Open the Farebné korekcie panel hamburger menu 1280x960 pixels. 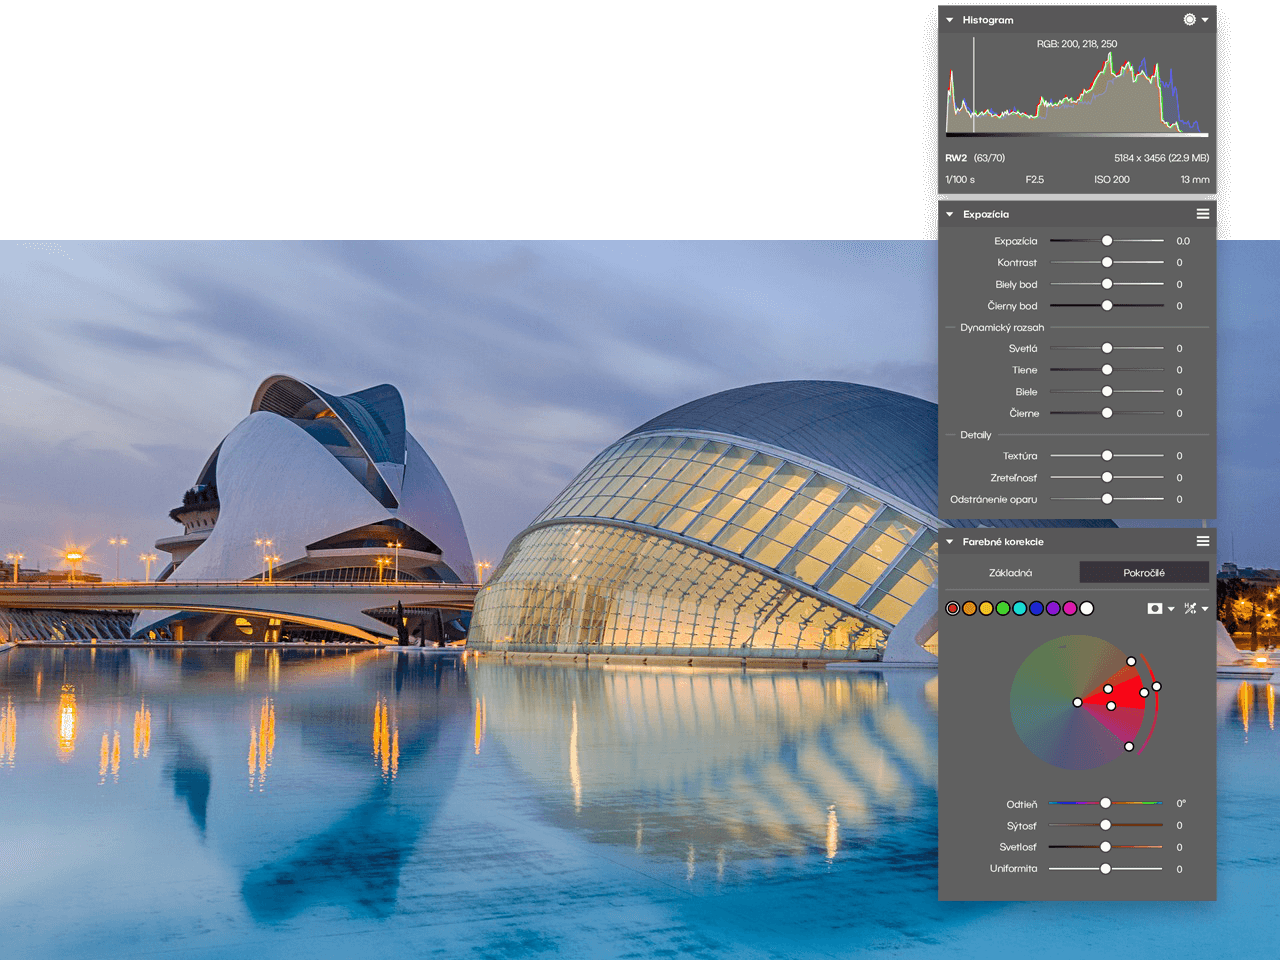point(1202,542)
